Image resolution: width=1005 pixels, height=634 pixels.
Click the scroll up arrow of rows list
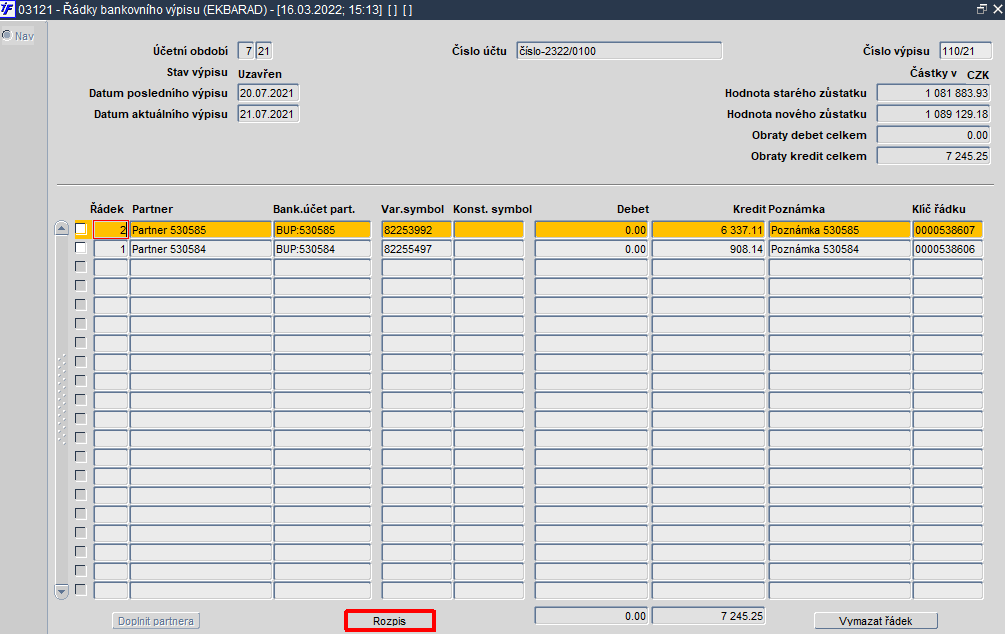point(62,228)
